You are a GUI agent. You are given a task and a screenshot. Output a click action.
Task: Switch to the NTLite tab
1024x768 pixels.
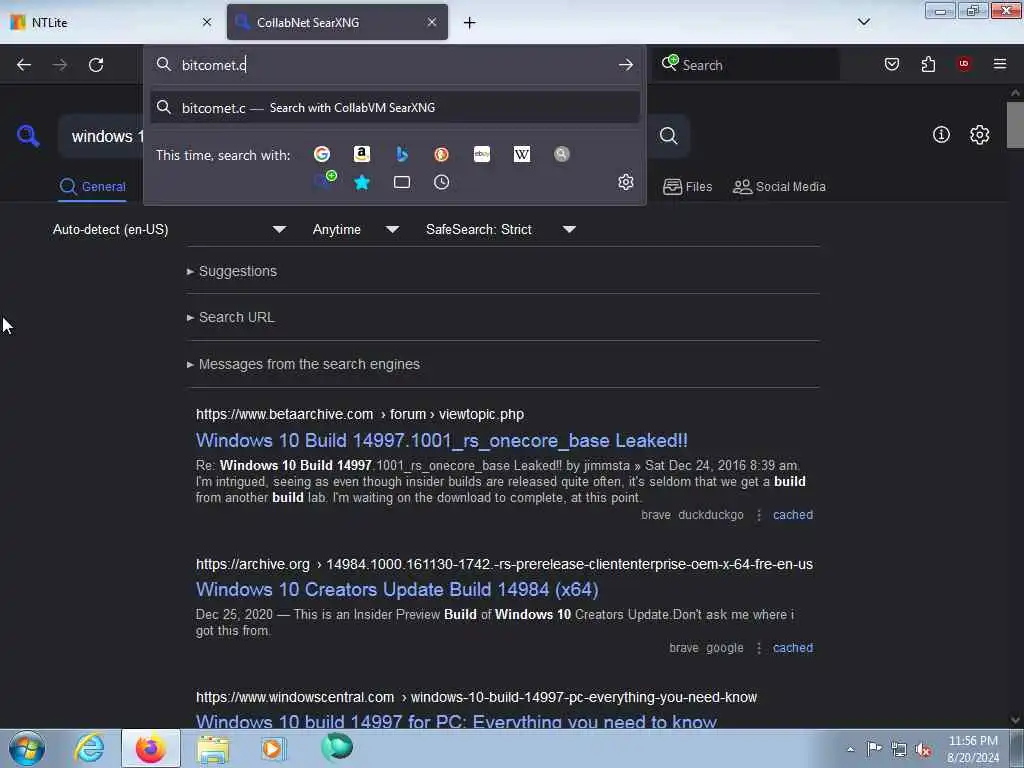click(x=112, y=22)
